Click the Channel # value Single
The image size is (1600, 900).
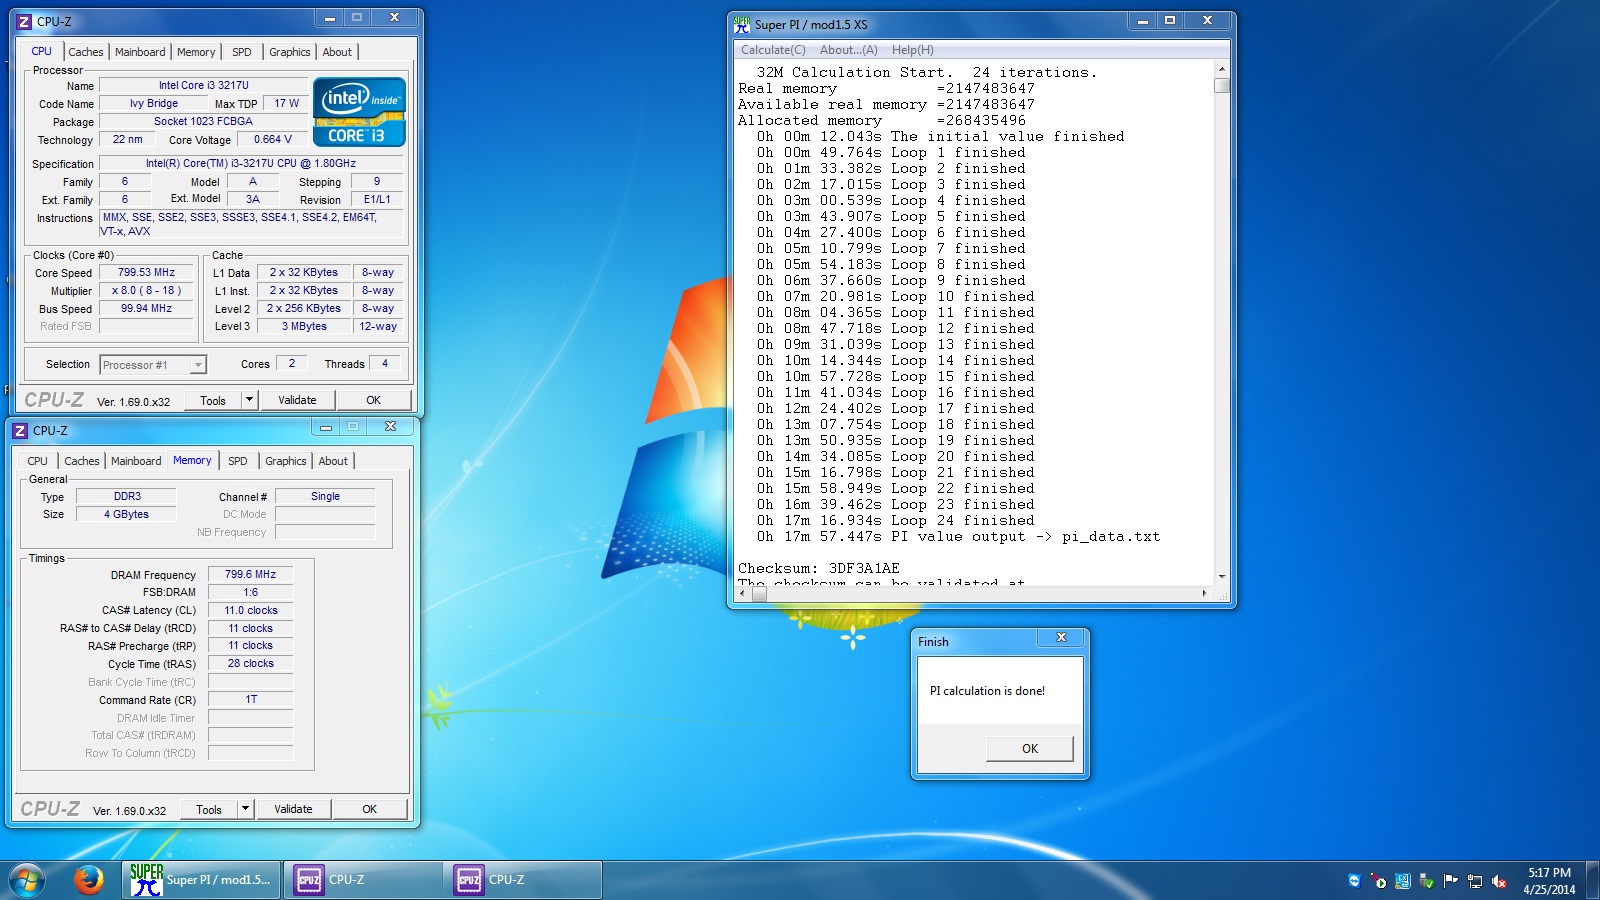click(325, 496)
